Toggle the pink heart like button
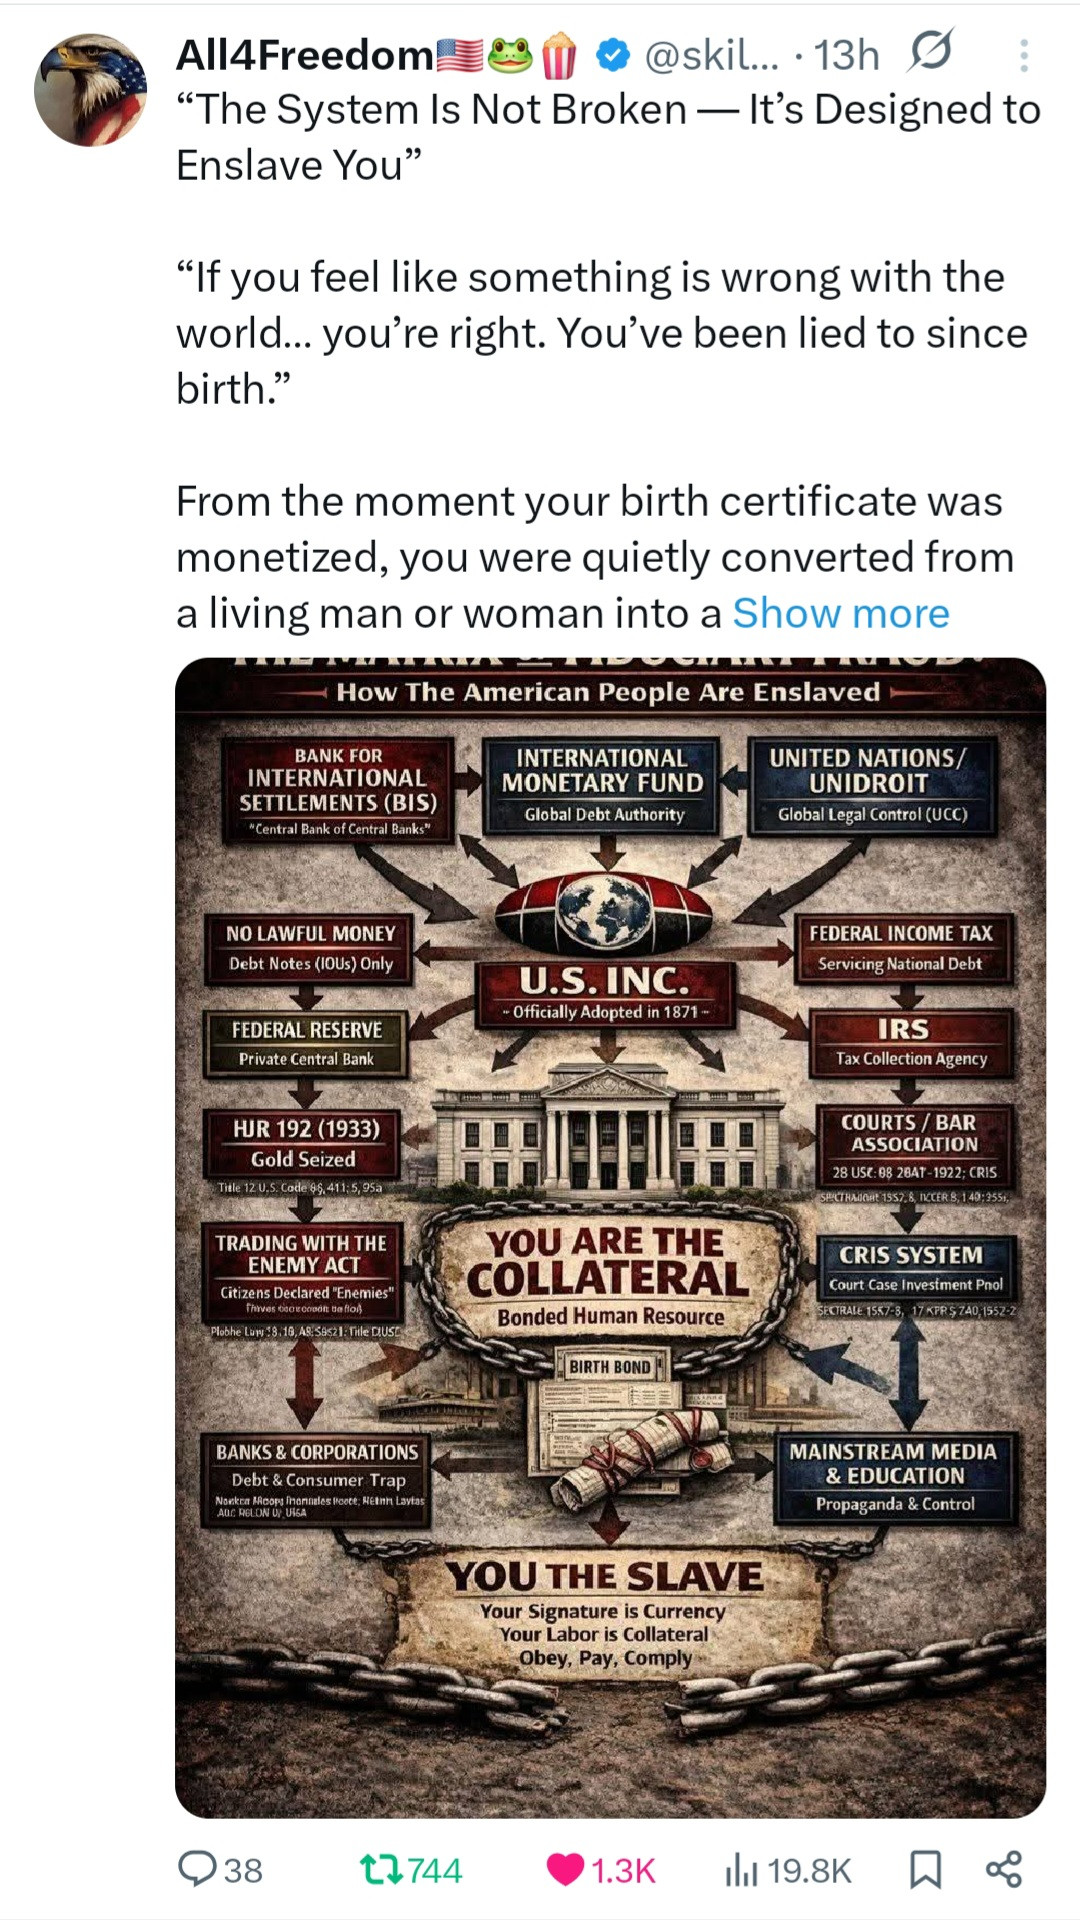The image size is (1080, 1920). click(x=565, y=1869)
